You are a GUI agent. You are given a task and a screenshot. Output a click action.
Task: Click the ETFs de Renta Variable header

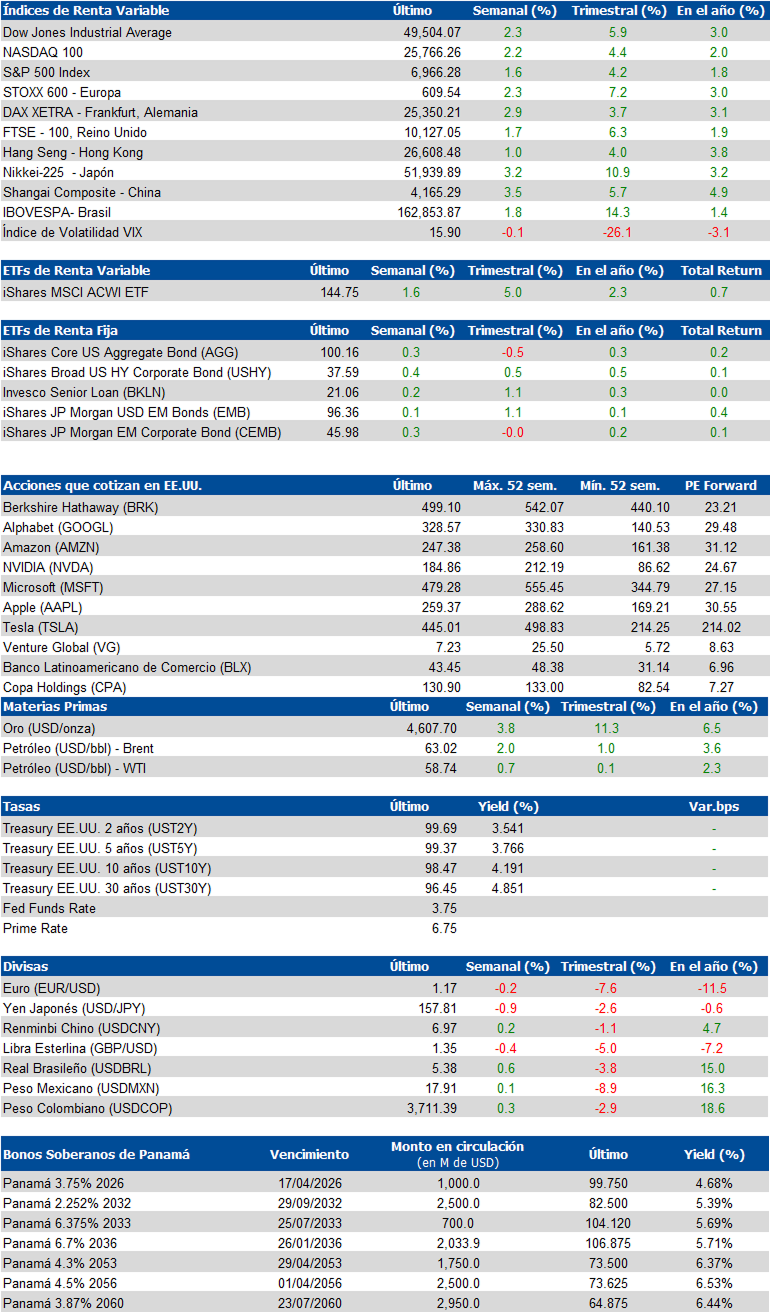77,270
